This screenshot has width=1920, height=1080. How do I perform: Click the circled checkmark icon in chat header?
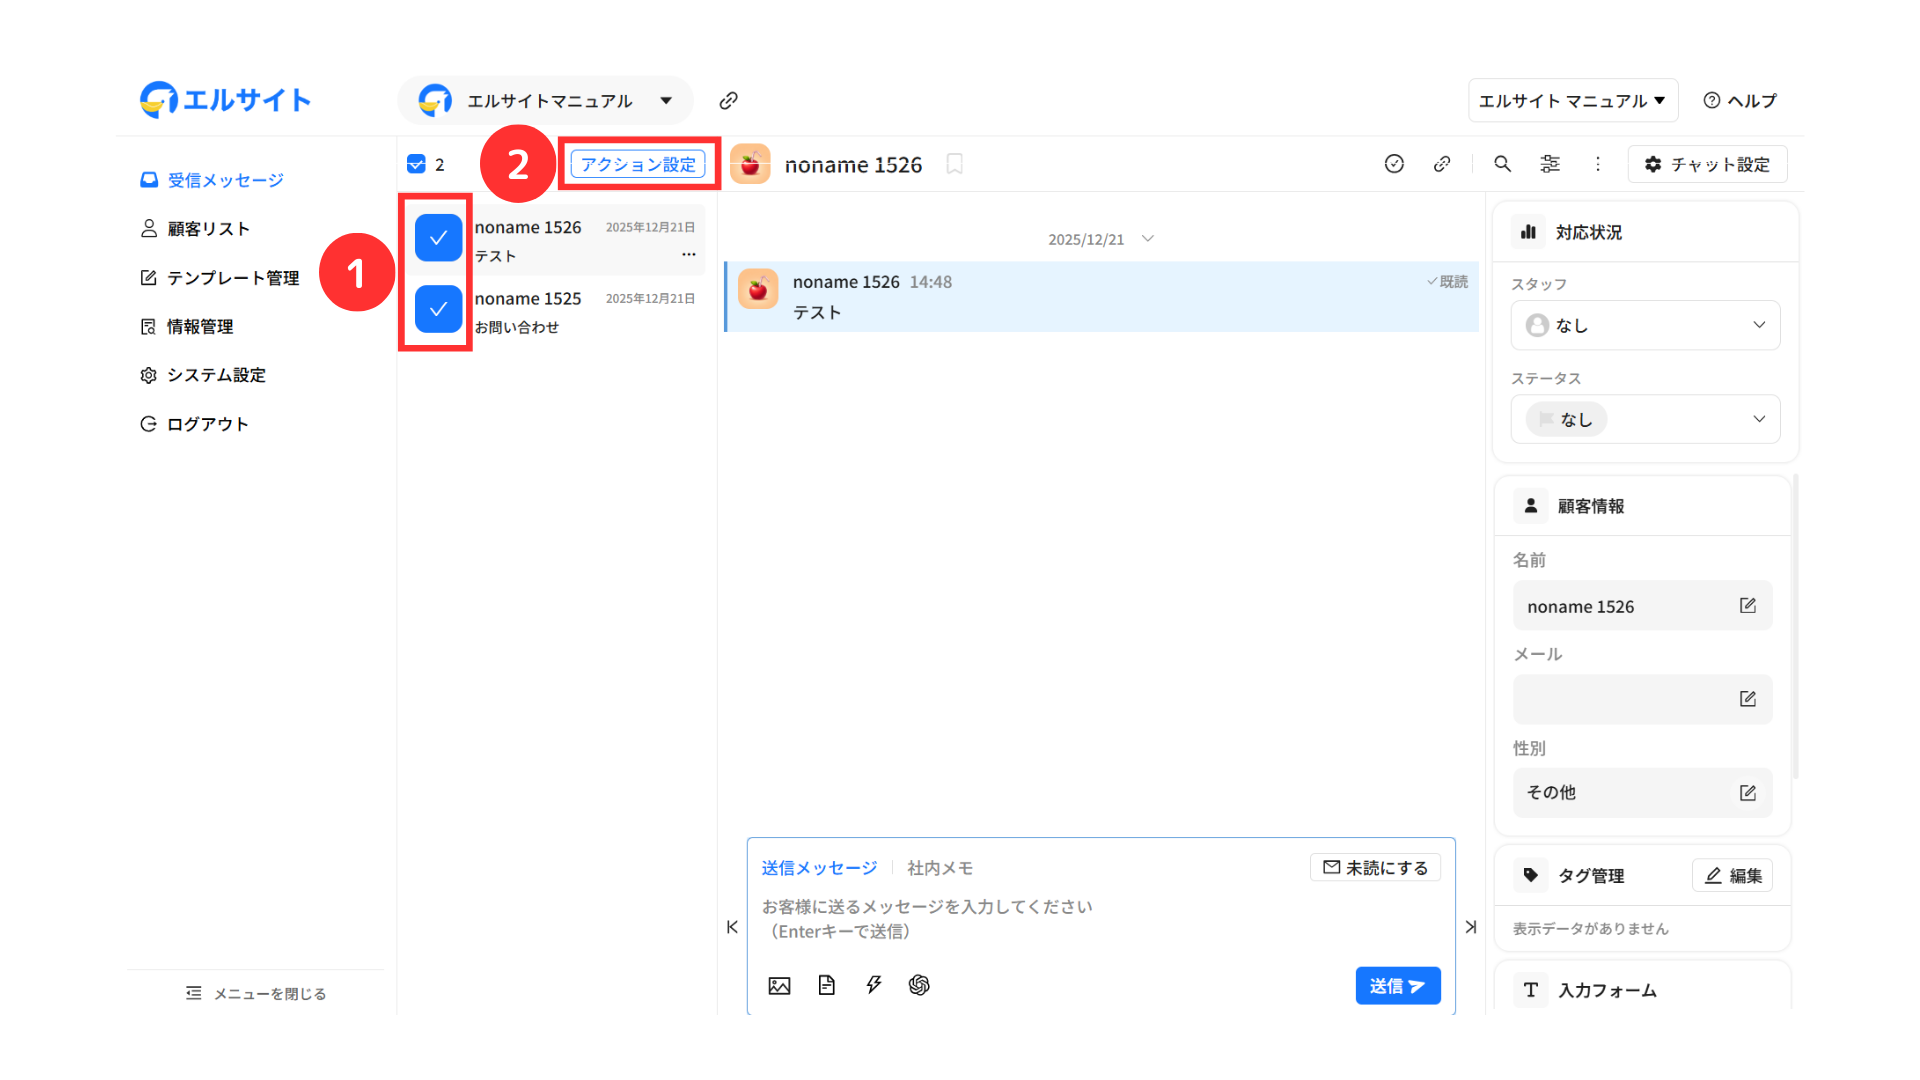coord(1394,164)
